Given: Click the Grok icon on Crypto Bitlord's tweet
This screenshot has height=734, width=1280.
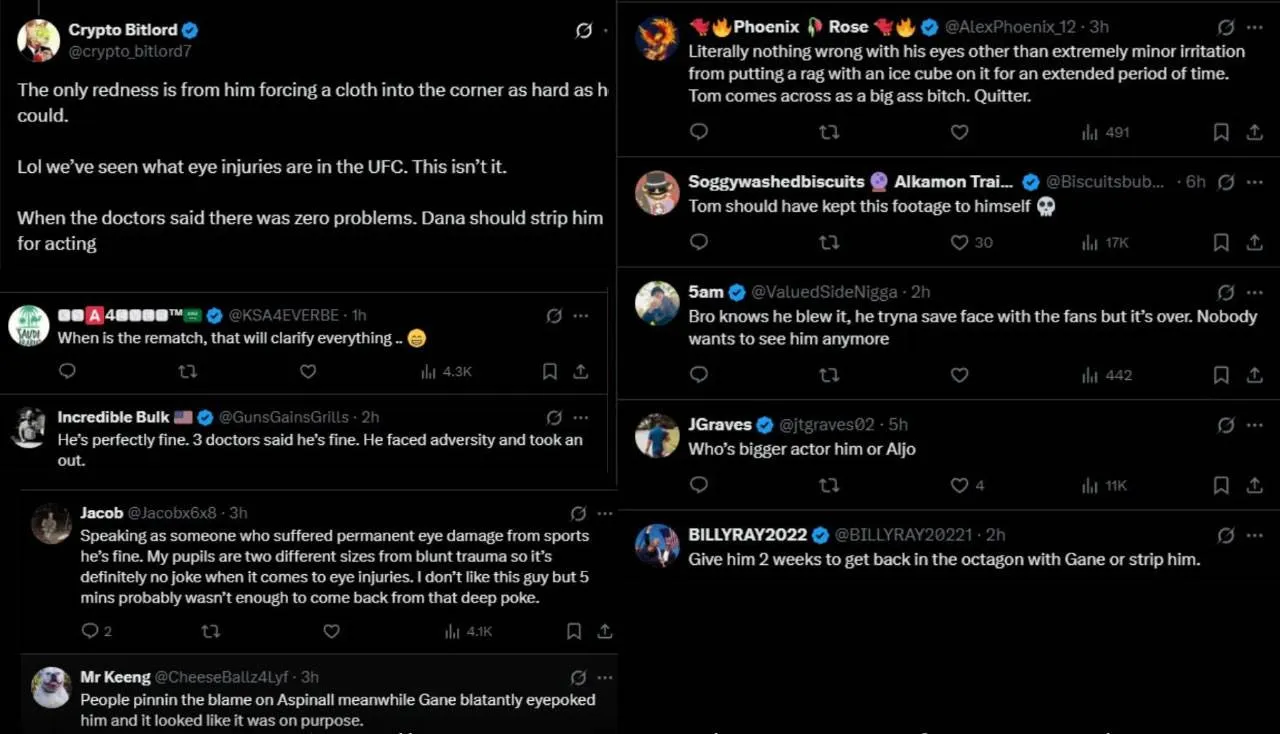Looking at the screenshot, I should [x=584, y=30].
